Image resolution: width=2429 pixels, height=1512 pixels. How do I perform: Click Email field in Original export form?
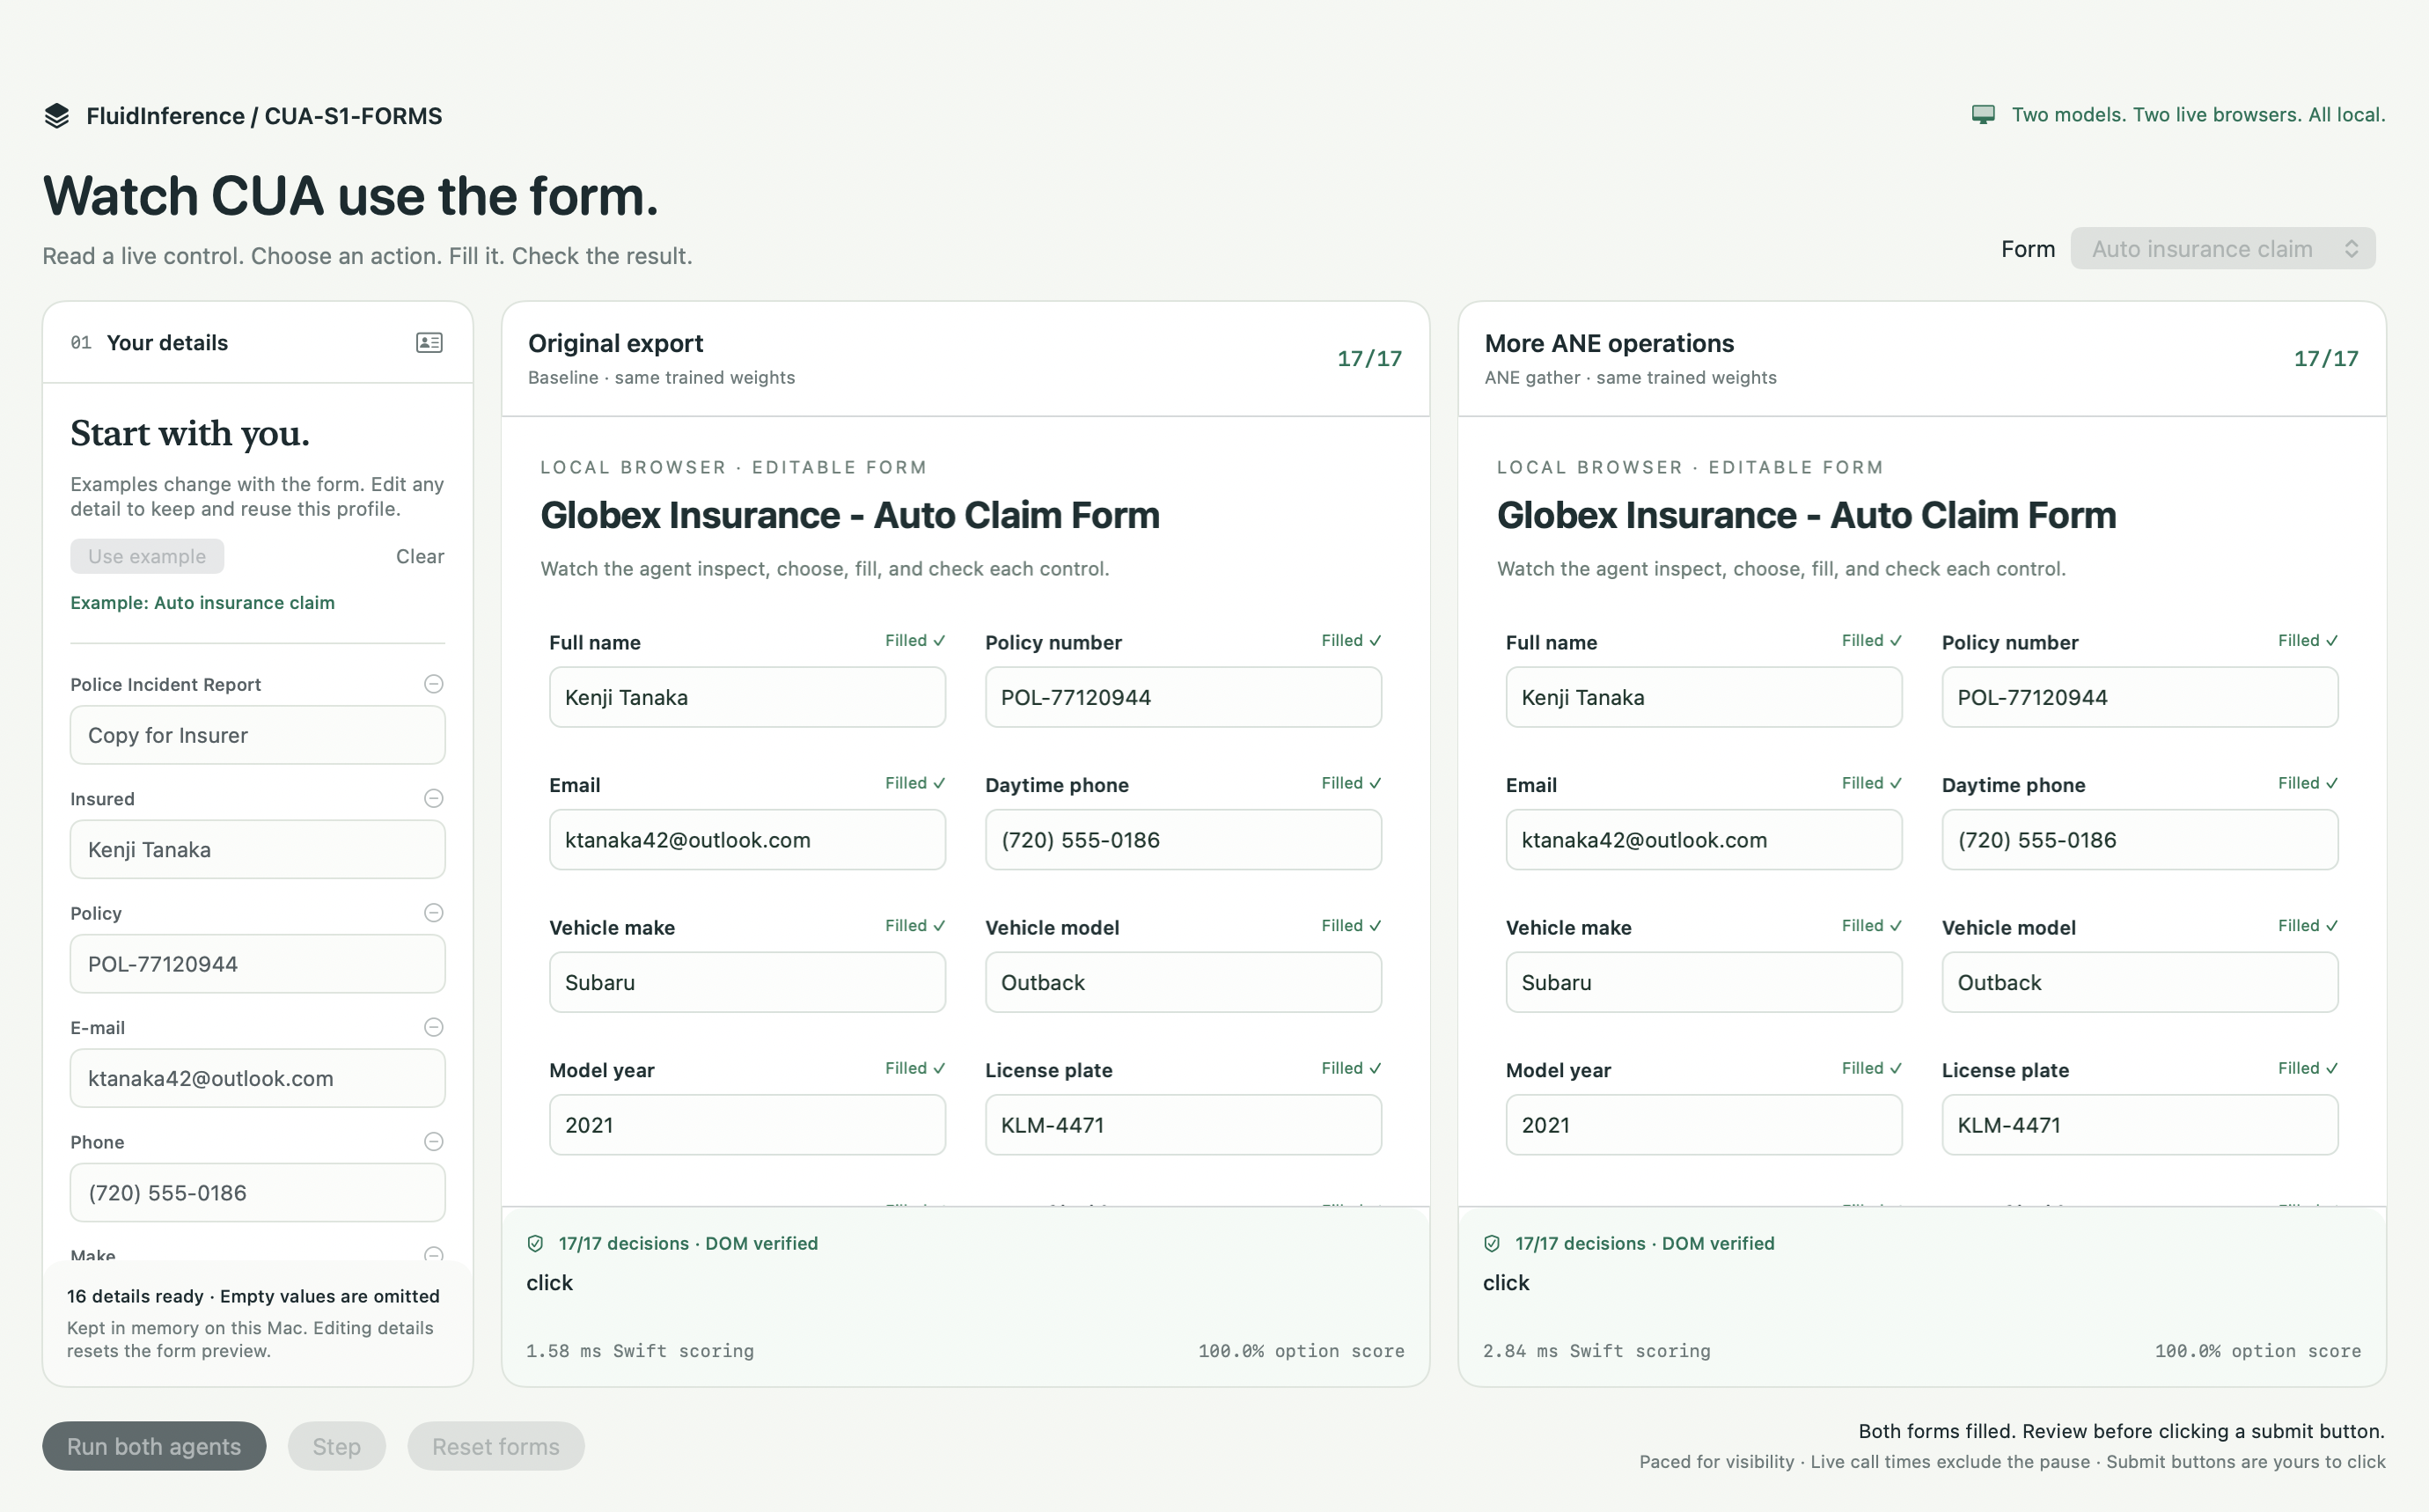(x=747, y=840)
